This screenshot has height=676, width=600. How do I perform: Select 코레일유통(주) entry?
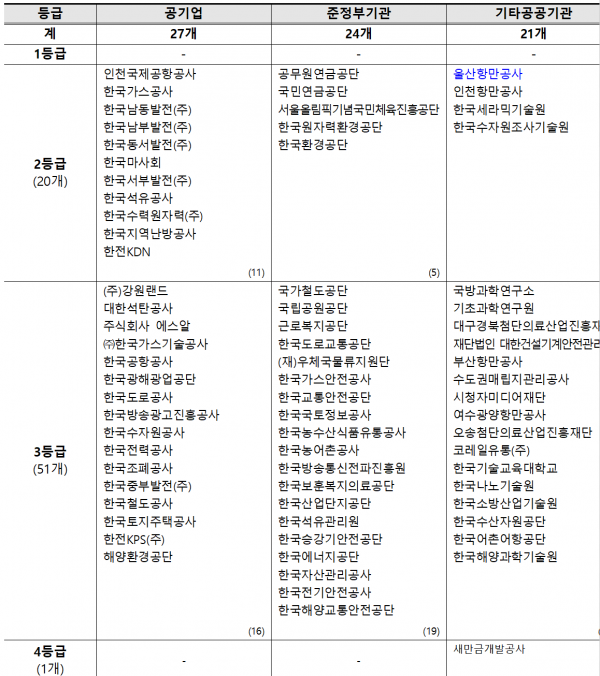click(491, 450)
